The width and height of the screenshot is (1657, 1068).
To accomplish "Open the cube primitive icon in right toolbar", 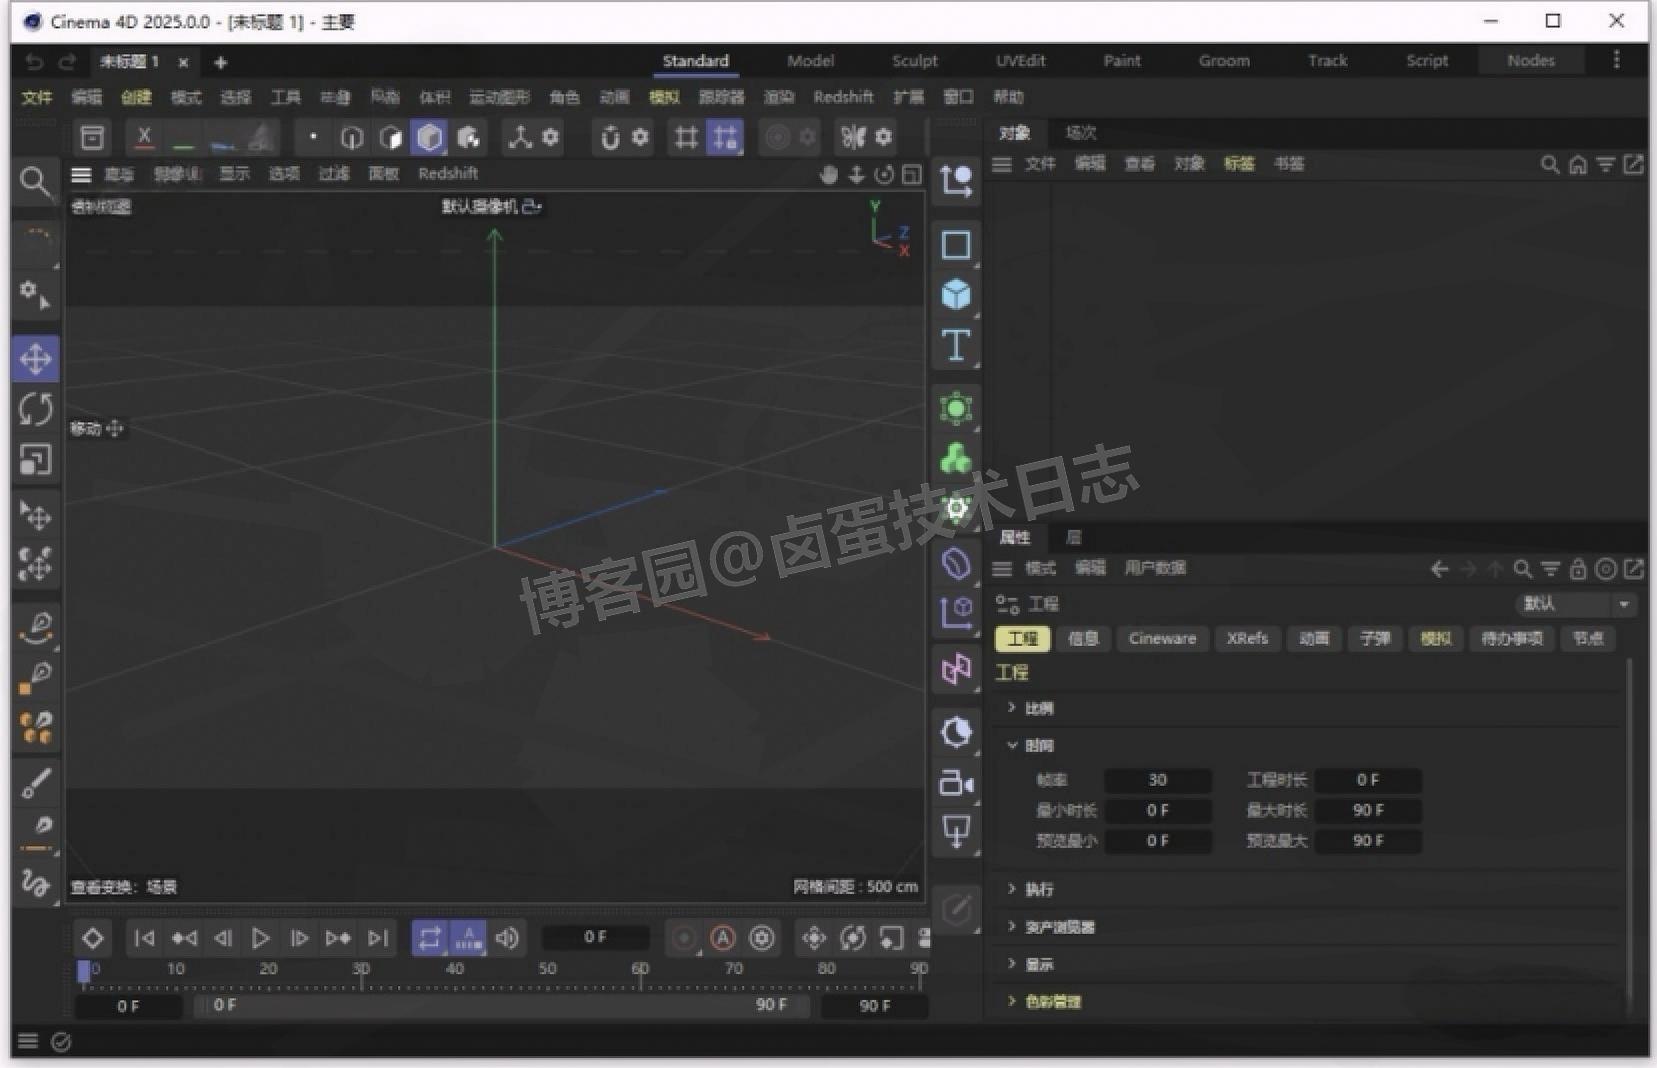I will 956,293.
